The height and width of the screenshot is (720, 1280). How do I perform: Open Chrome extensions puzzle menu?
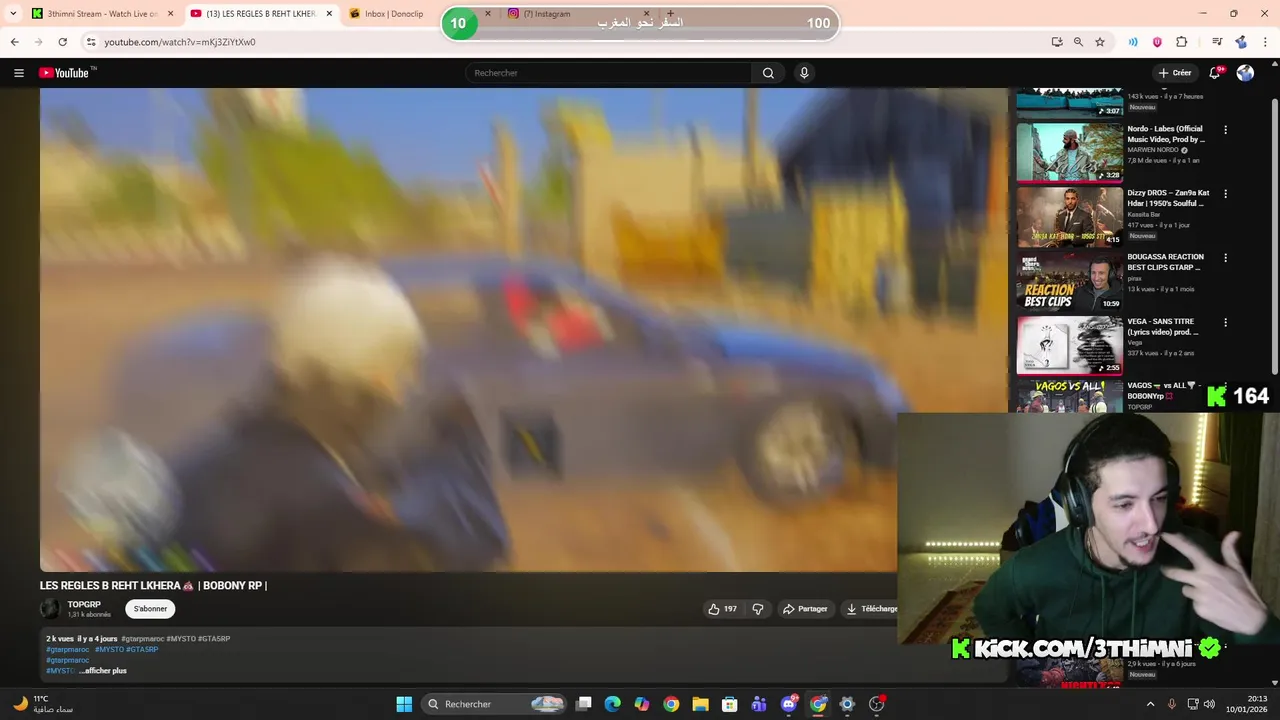click(1181, 42)
